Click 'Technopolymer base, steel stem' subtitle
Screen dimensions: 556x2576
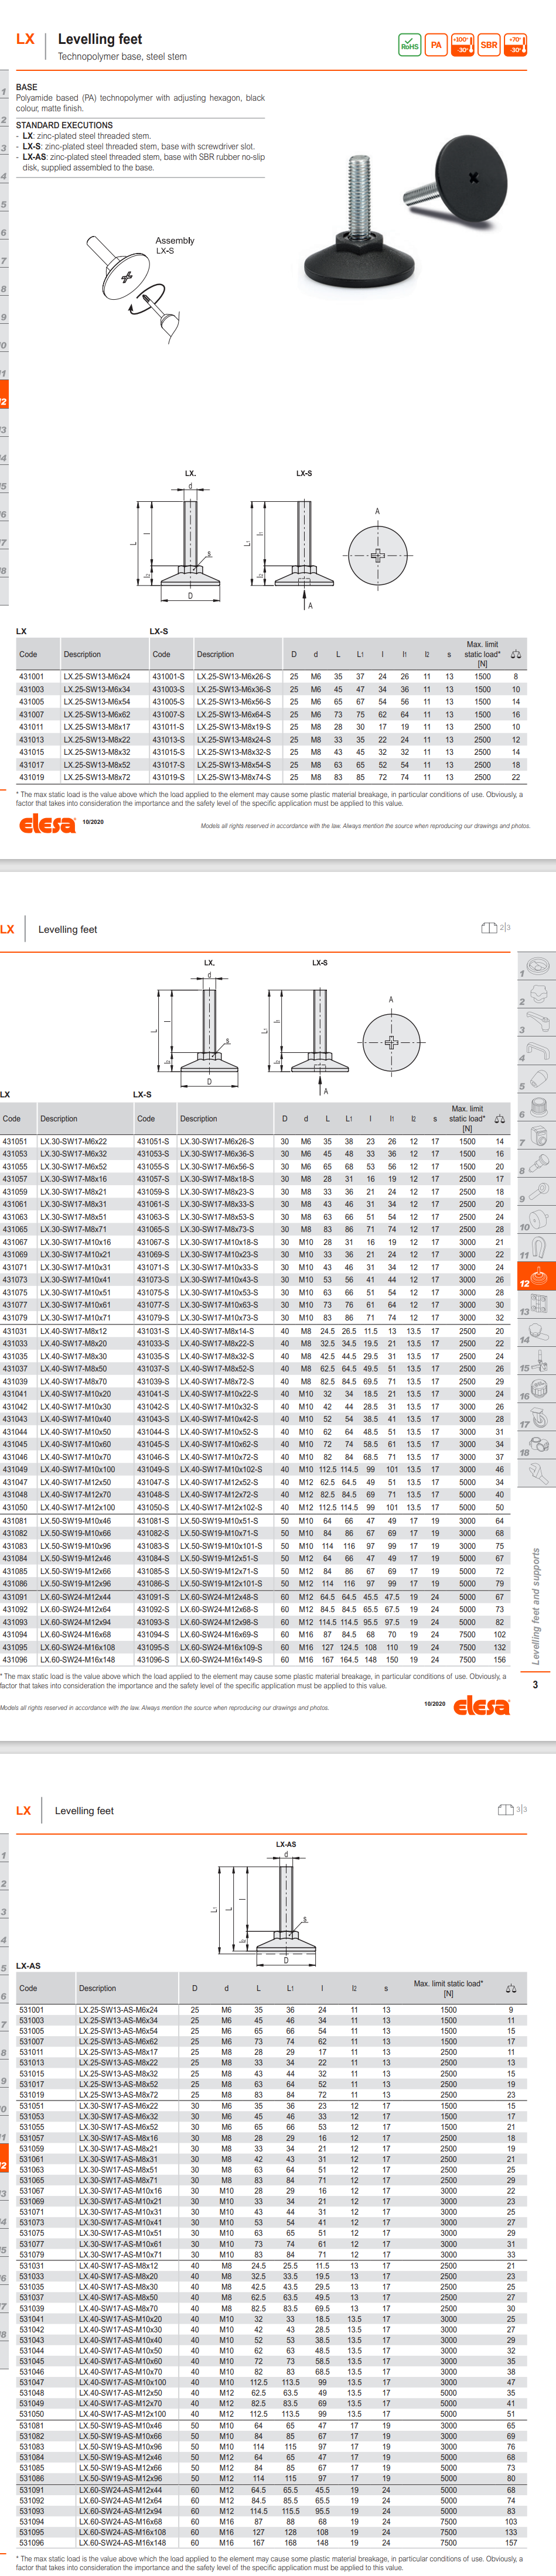122,57
